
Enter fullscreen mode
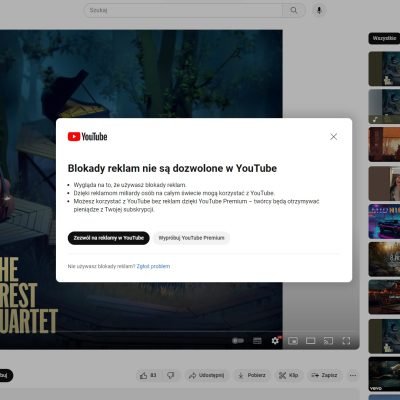pyautogui.click(x=346, y=341)
